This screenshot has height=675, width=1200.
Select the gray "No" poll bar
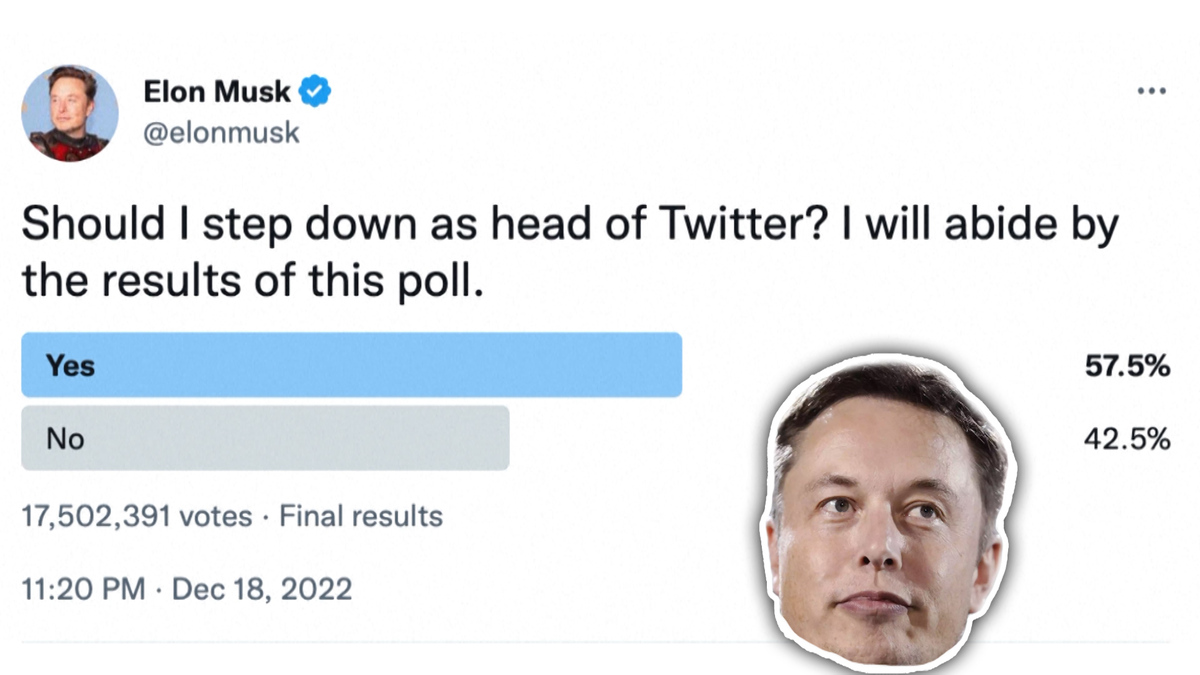265,438
